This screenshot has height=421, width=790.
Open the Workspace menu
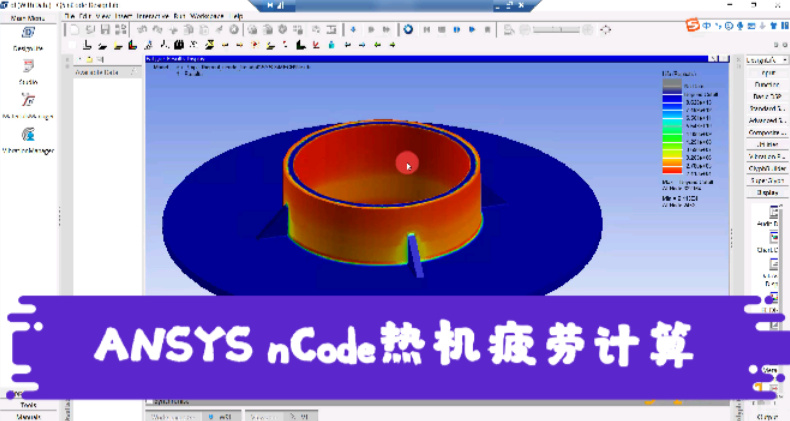coord(207,16)
